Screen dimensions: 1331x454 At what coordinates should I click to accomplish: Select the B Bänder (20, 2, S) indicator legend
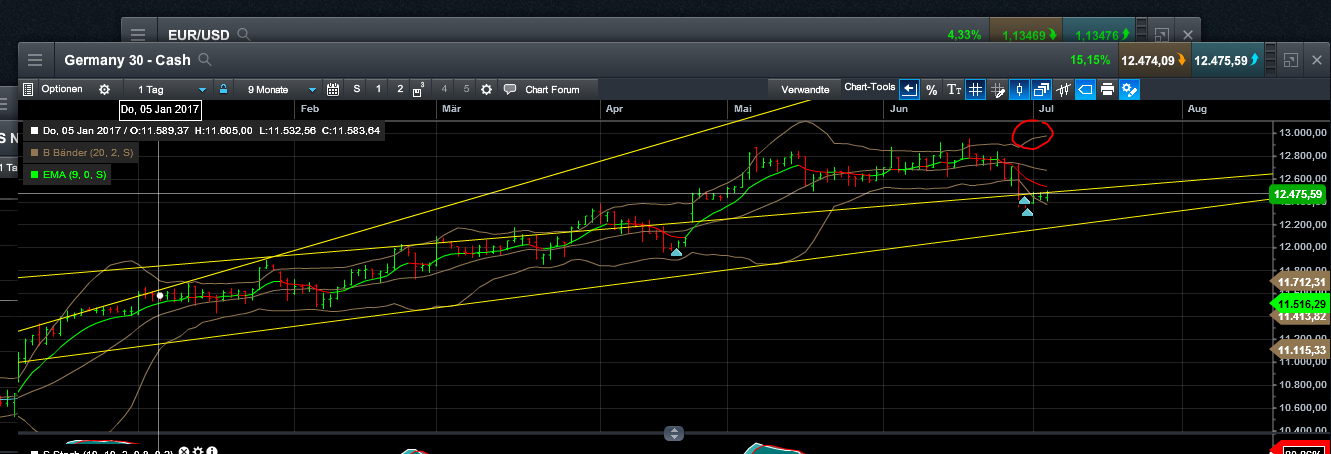click(82, 152)
